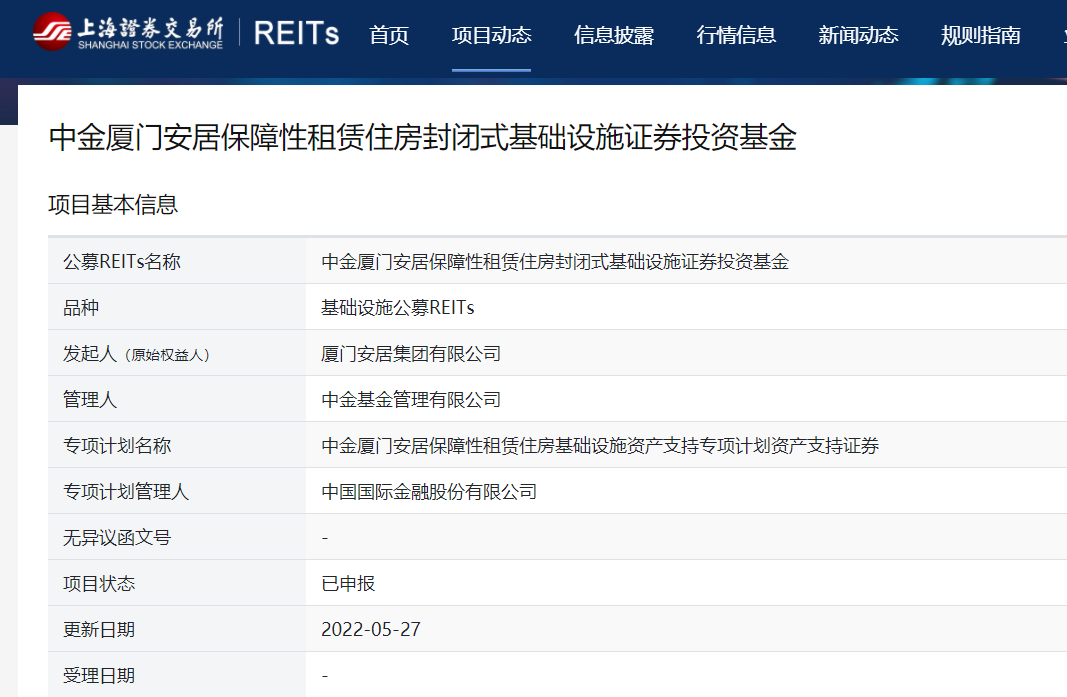Image resolution: width=1067 pixels, height=697 pixels.
Task: Select the 项目动态 navigation tab
Action: pyautogui.click(x=491, y=36)
